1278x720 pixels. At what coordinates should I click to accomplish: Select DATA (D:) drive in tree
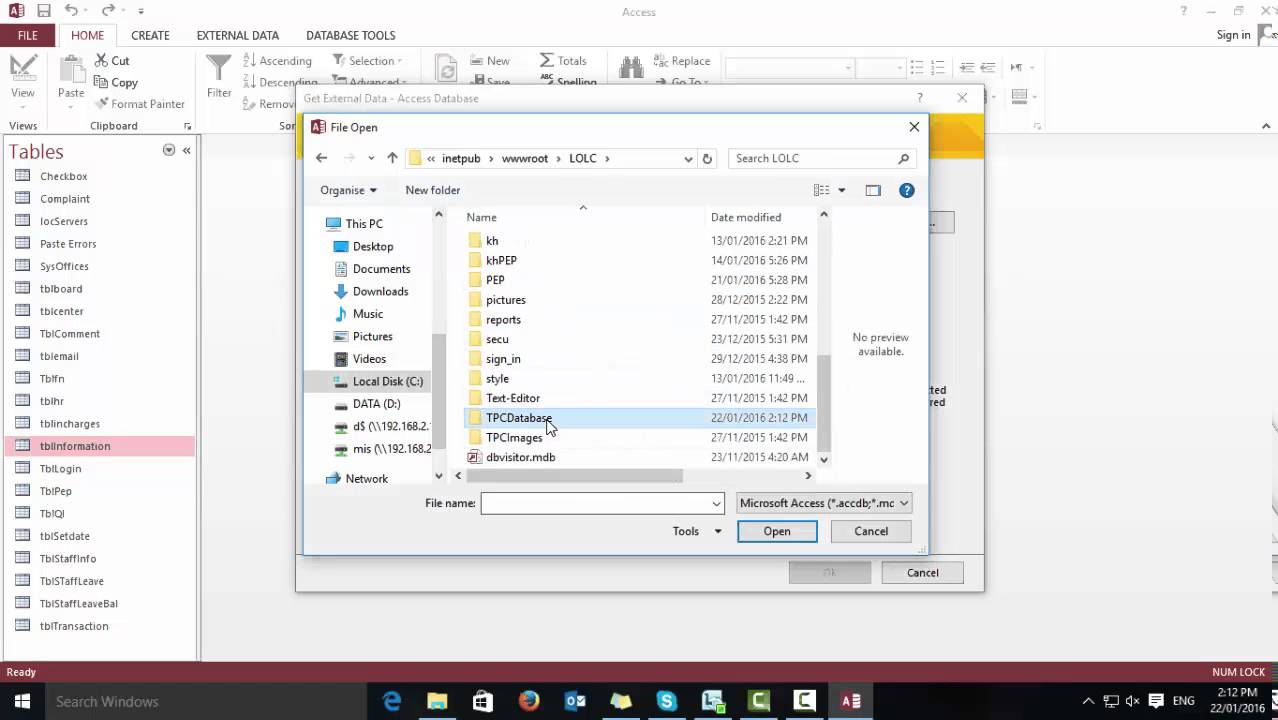(x=376, y=404)
